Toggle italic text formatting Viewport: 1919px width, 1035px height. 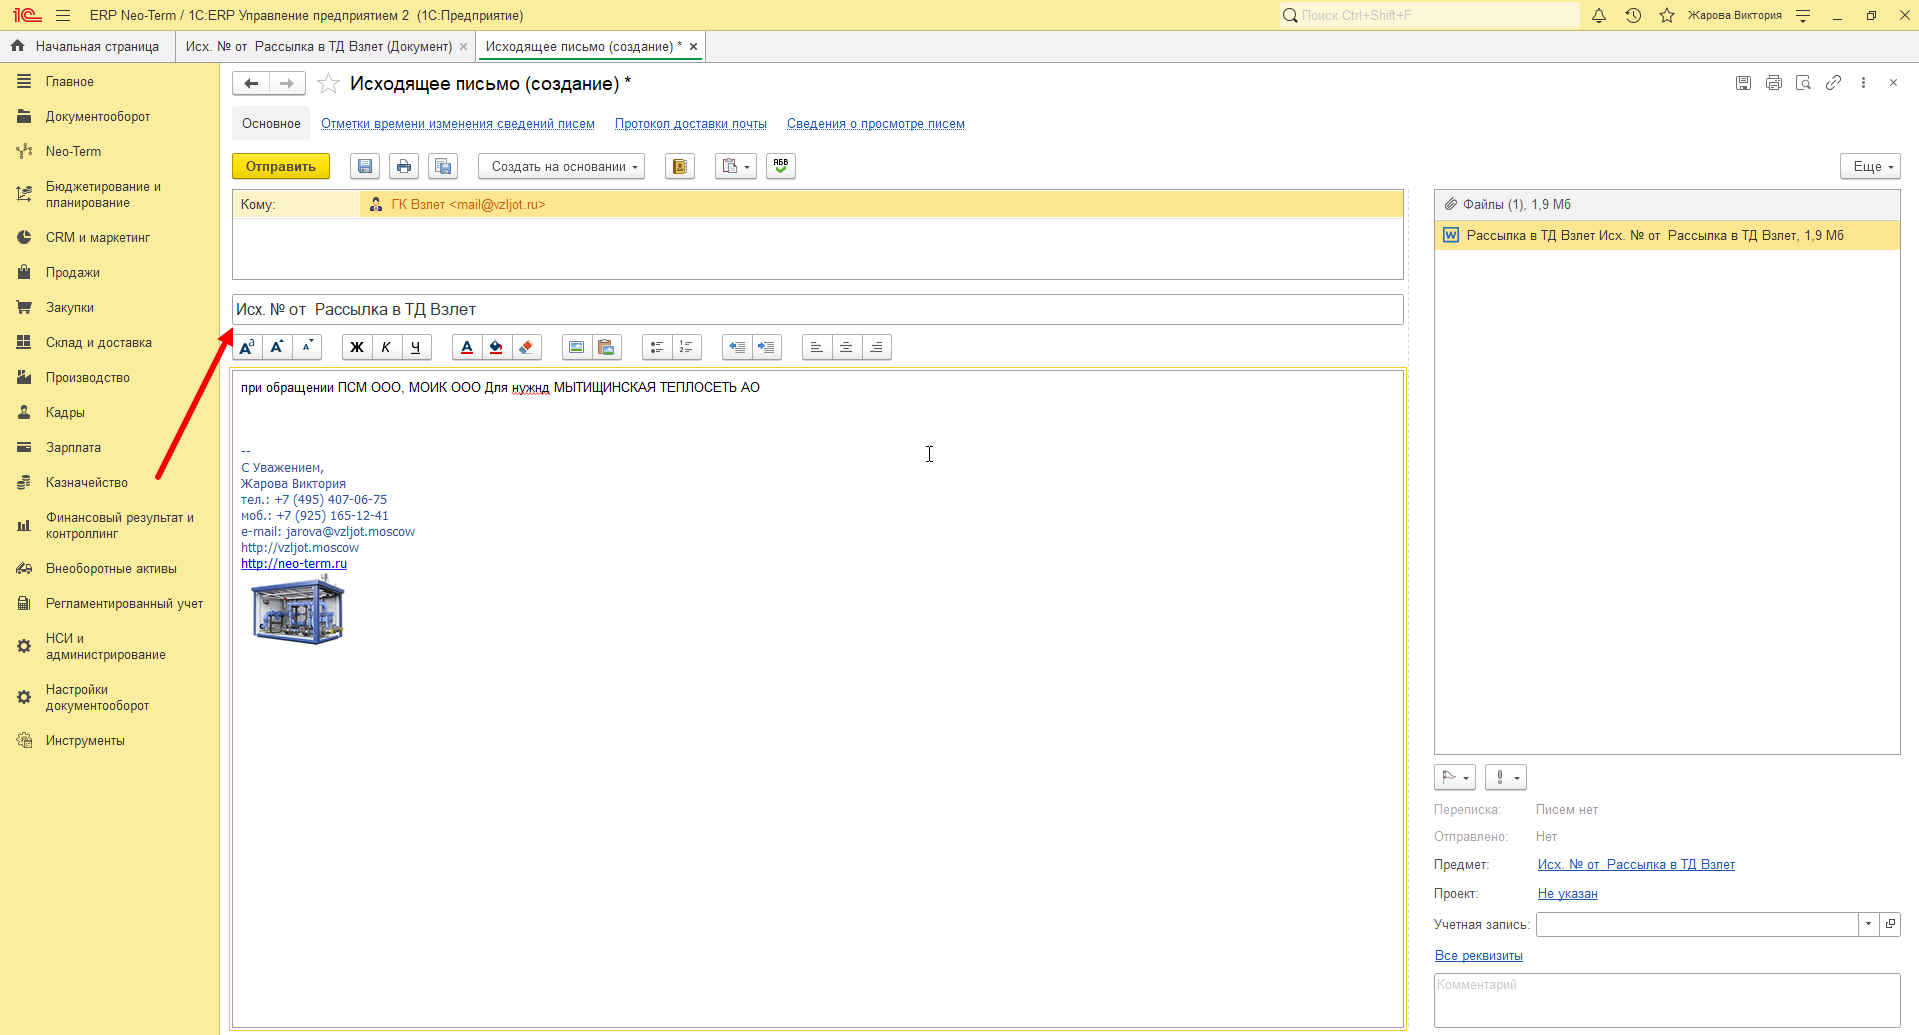pos(386,347)
